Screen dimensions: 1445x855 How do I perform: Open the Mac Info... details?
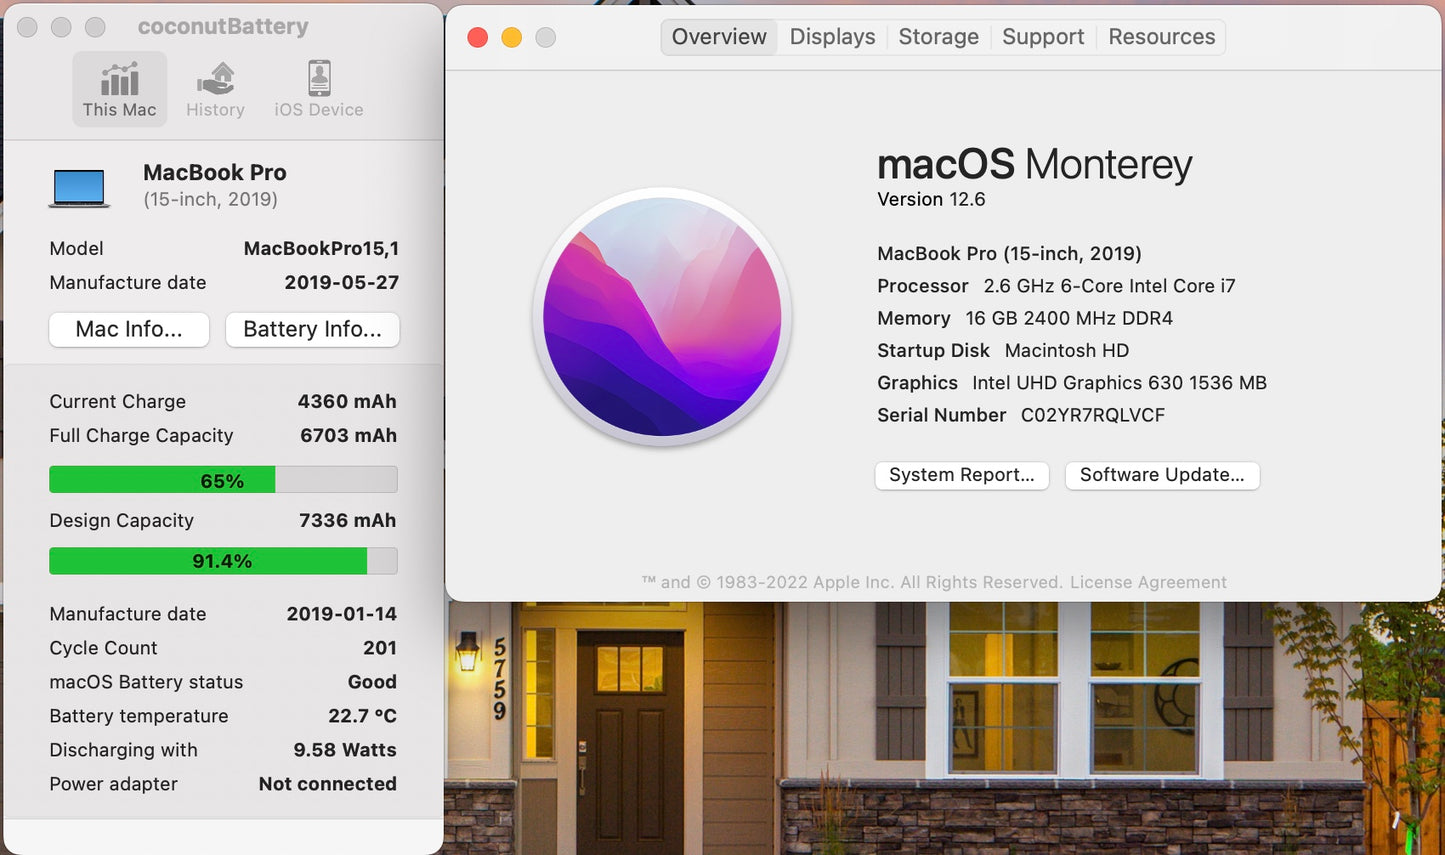tap(129, 329)
